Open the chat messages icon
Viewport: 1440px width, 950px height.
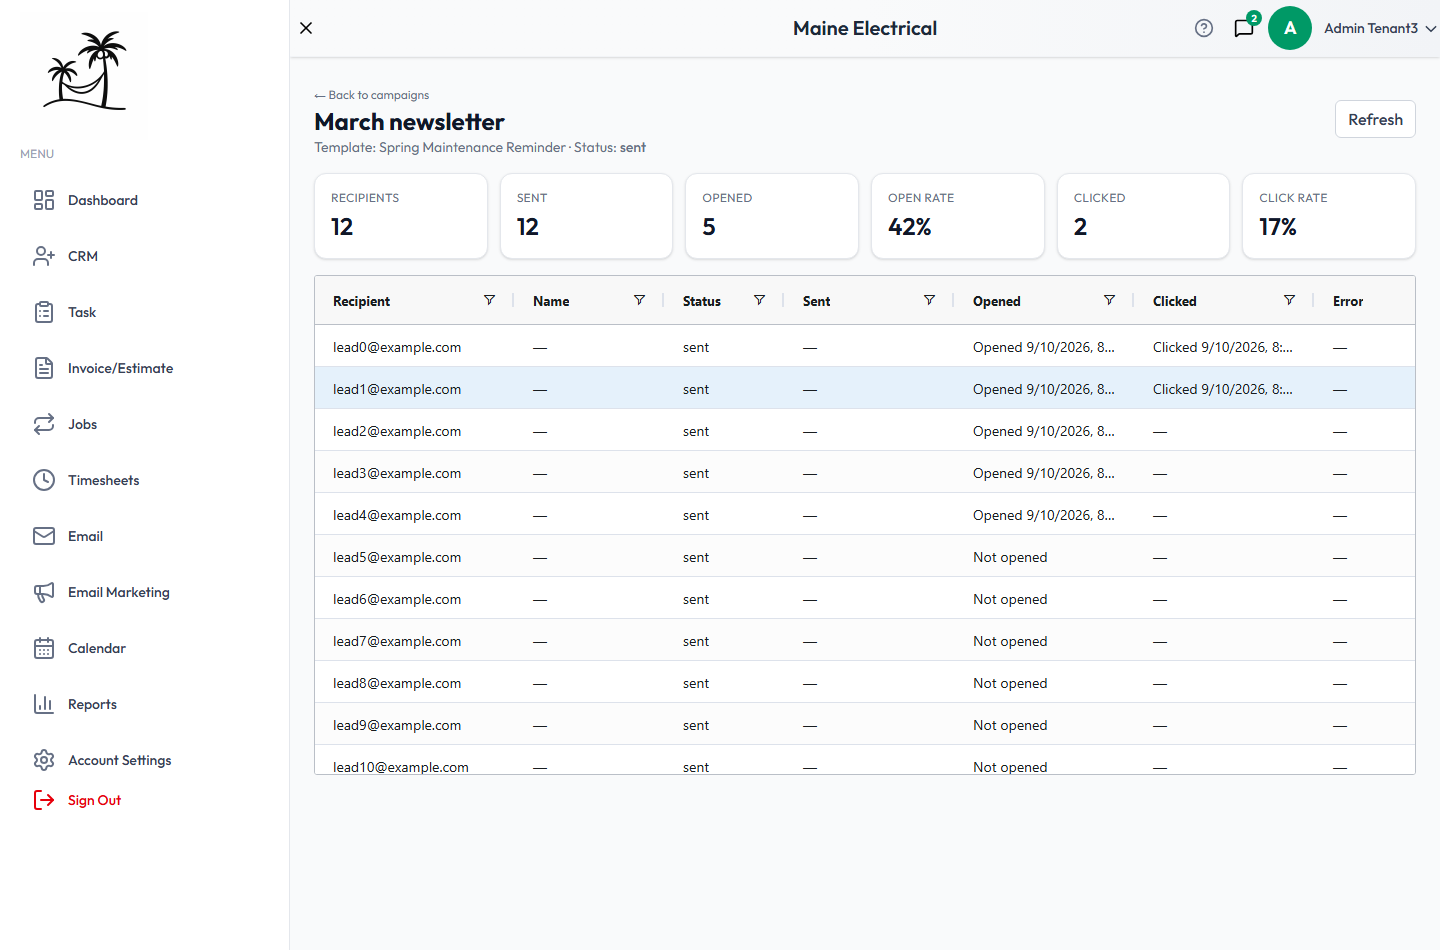[1244, 28]
